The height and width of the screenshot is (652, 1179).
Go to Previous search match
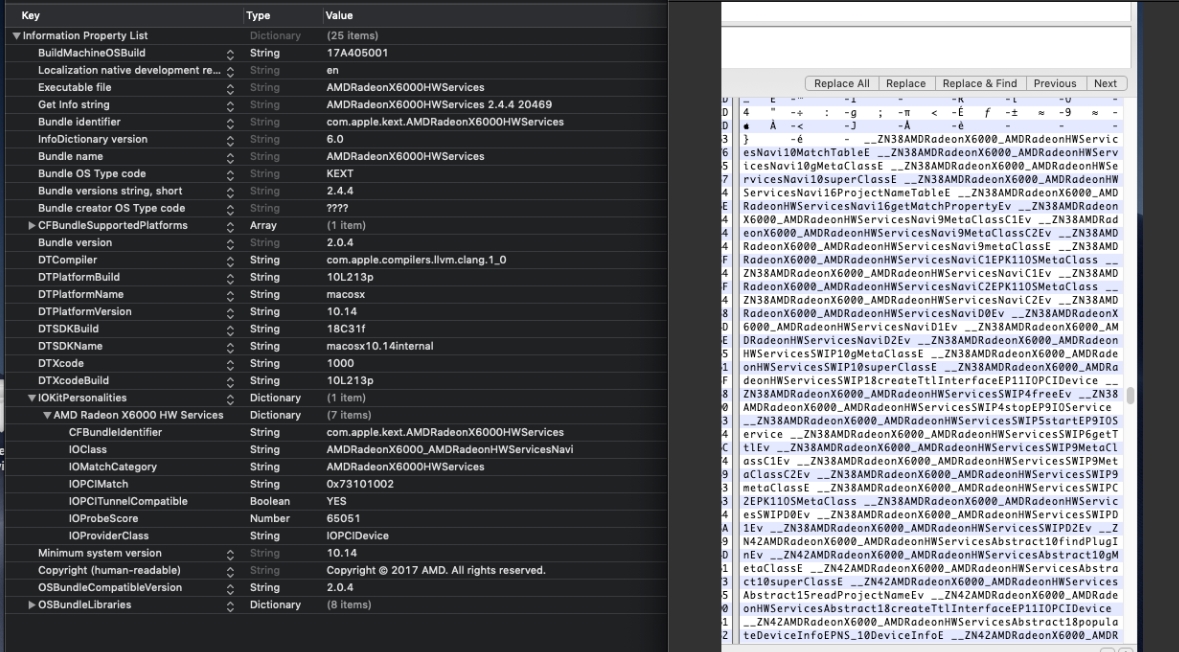pyautogui.click(x=1054, y=83)
